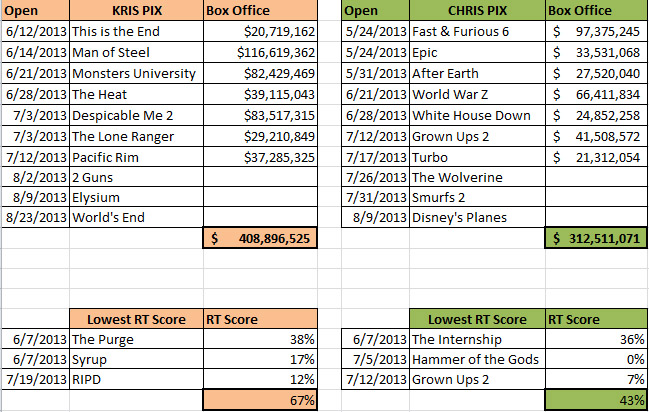Viewport: 649px width, 412px height.
Task: Select The Heat title cell
Action: point(137,95)
